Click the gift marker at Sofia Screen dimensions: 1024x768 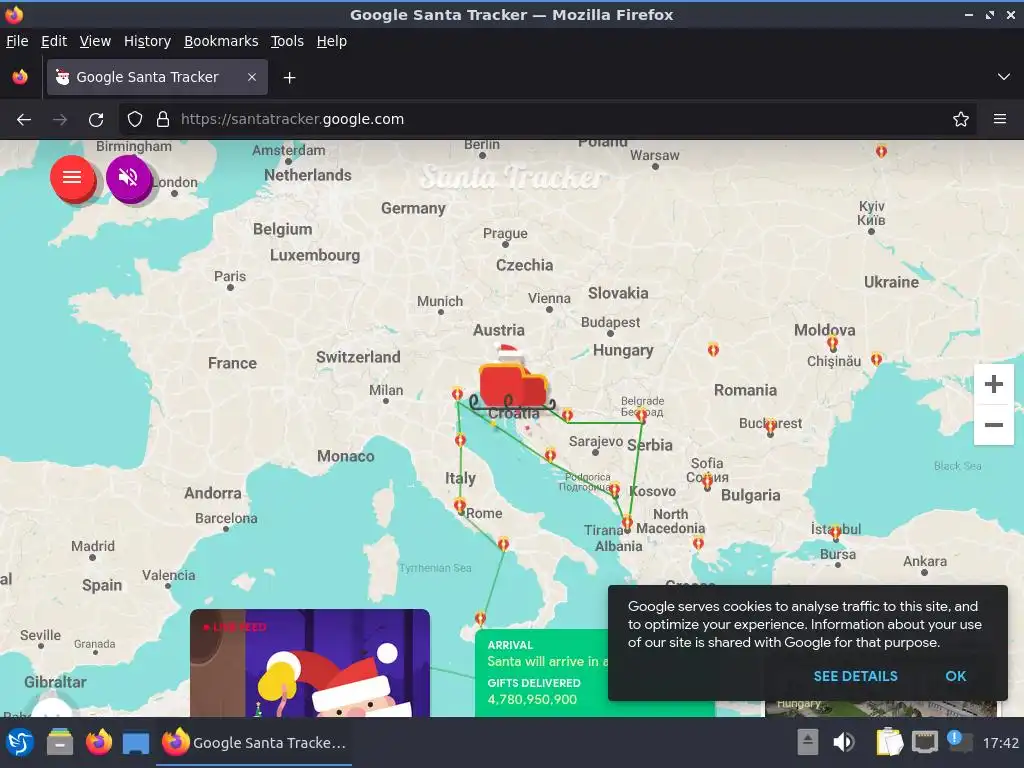pos(707,482)
